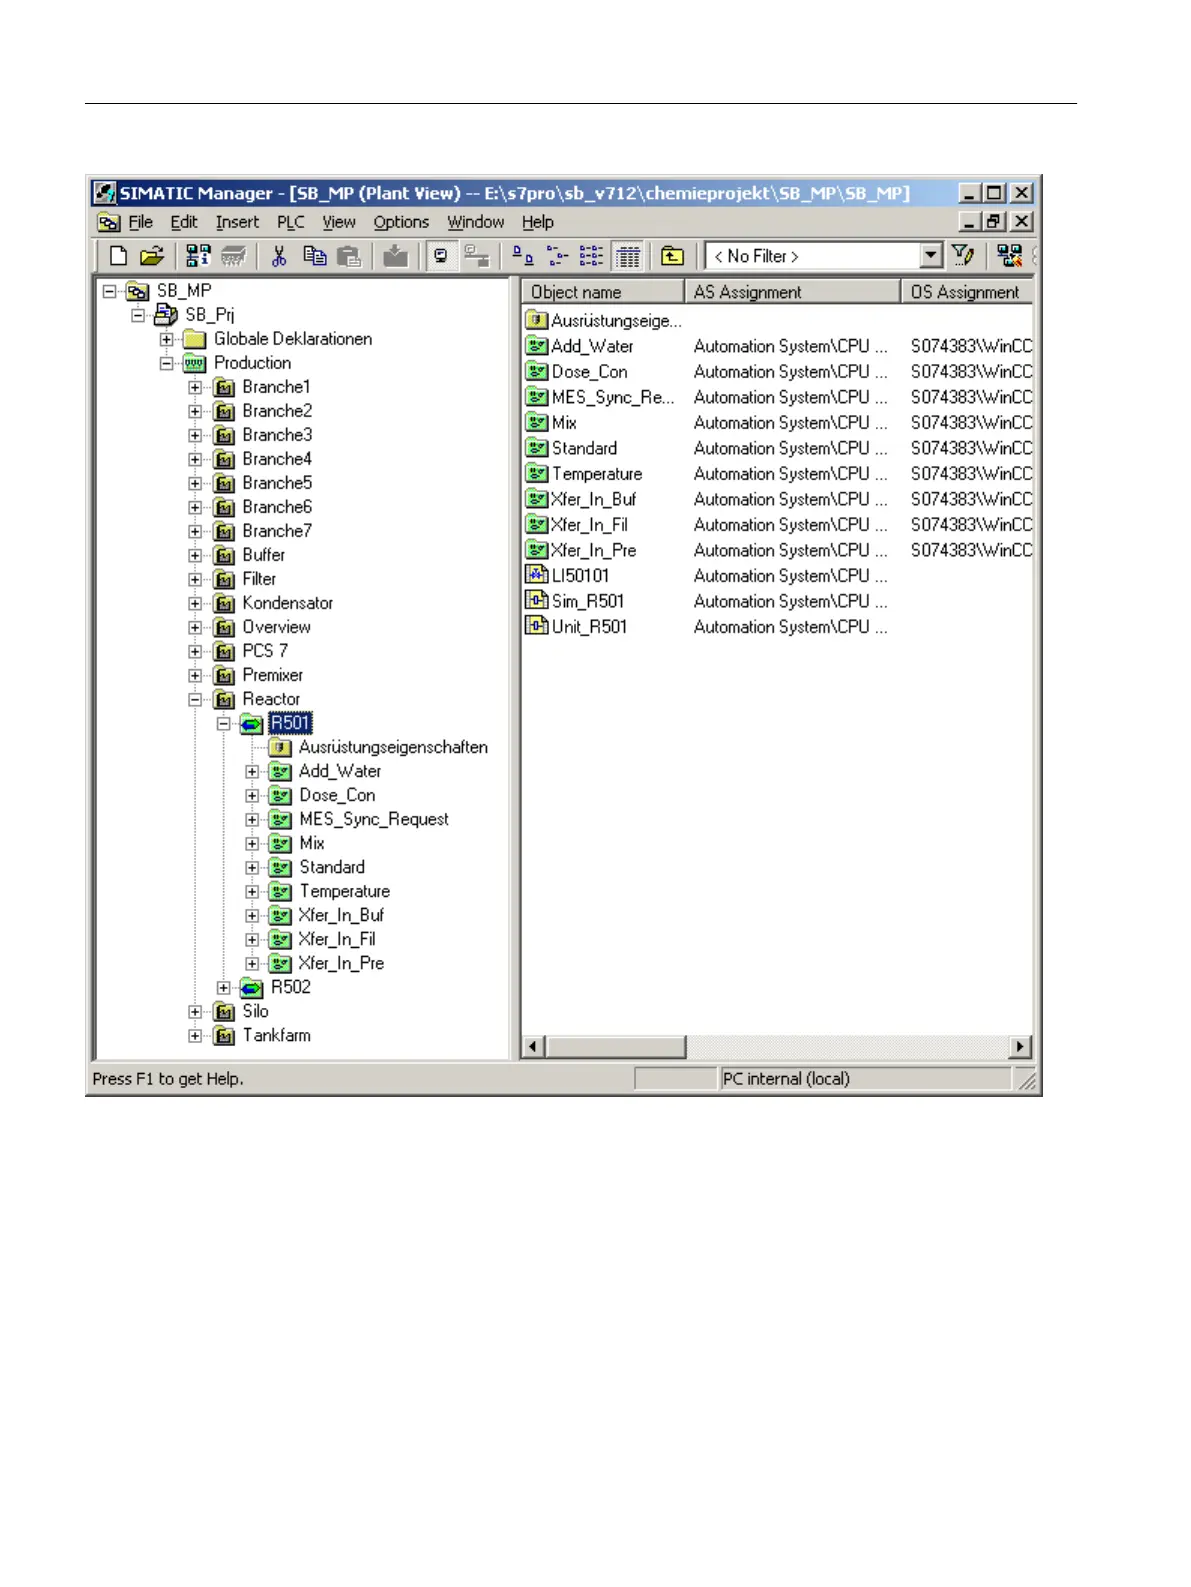The height and width of the screenshot is (1587, 1191).
Task: Expand the Globale Deklarationen node
Action: [x=166, y=339]
